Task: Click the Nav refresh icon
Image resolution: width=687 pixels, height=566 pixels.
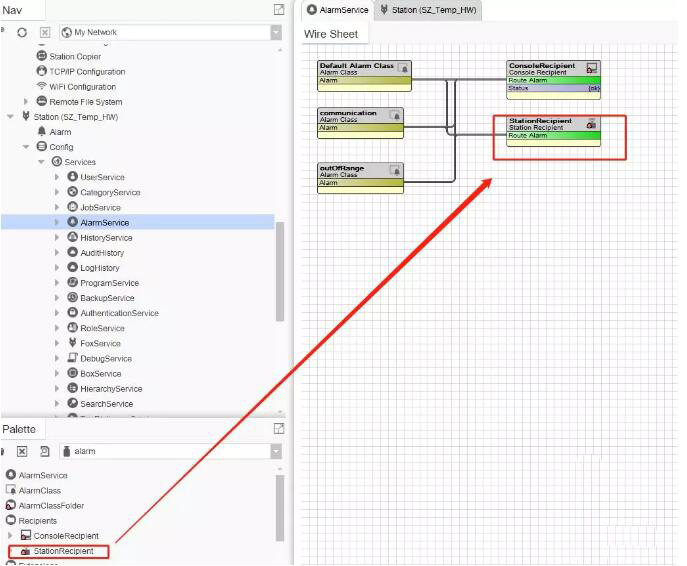Action: 22,32
